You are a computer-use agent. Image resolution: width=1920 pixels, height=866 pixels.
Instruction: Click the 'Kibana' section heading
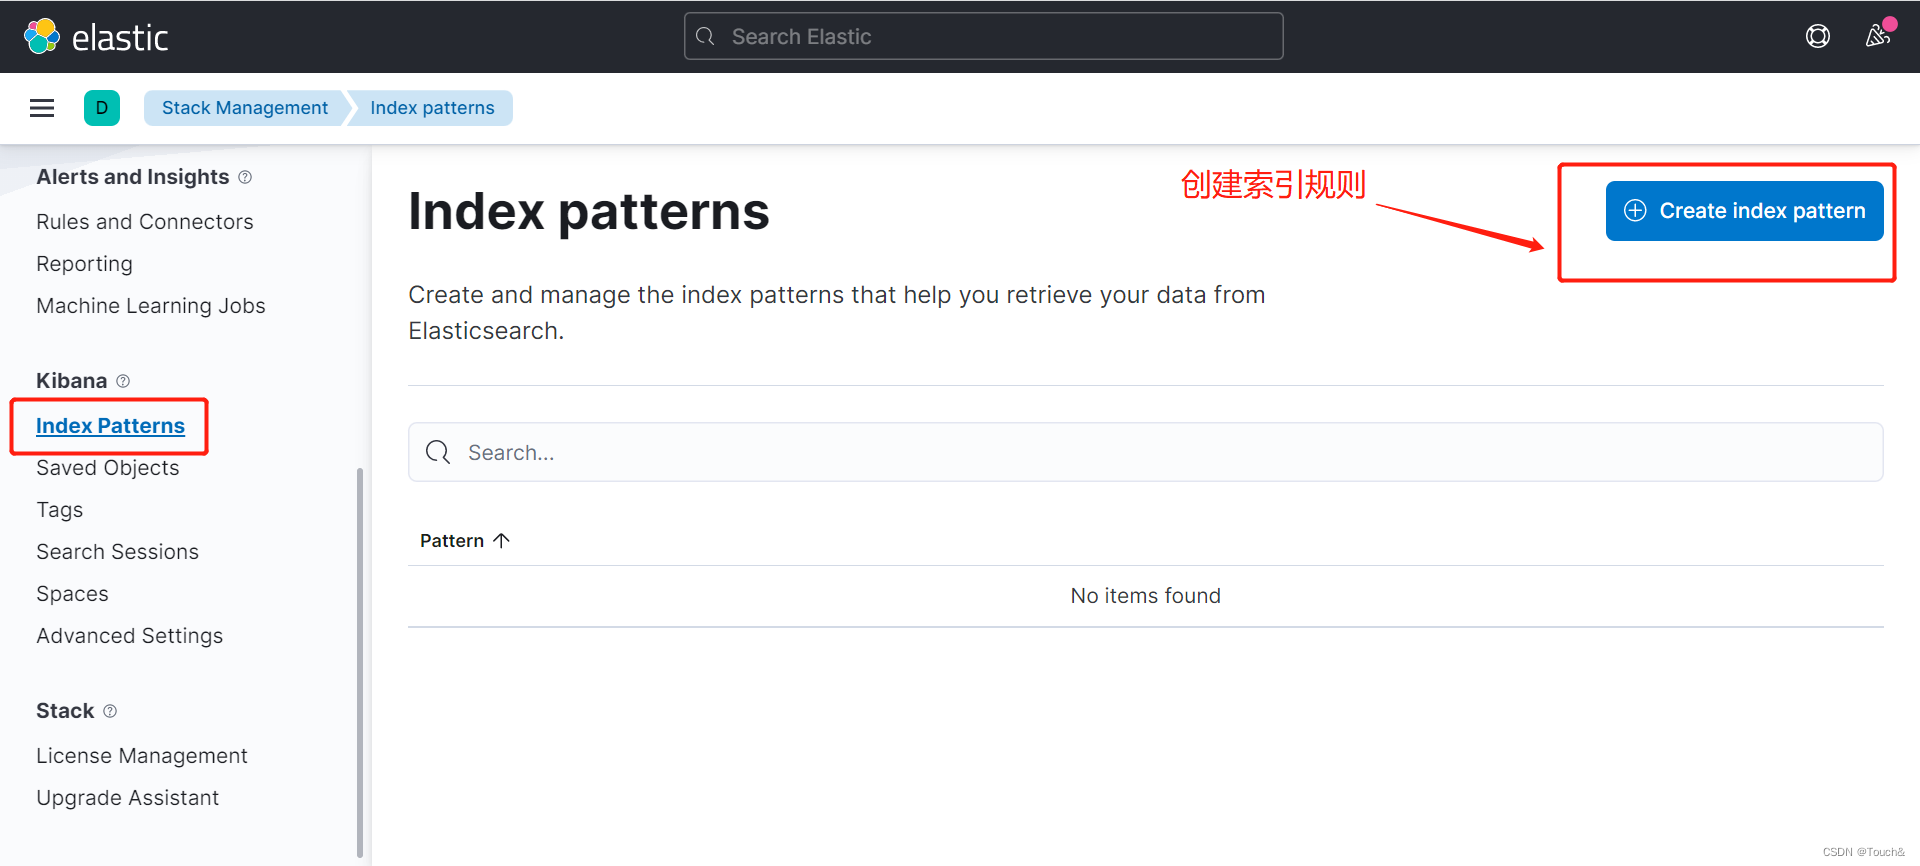coord(72,381)
